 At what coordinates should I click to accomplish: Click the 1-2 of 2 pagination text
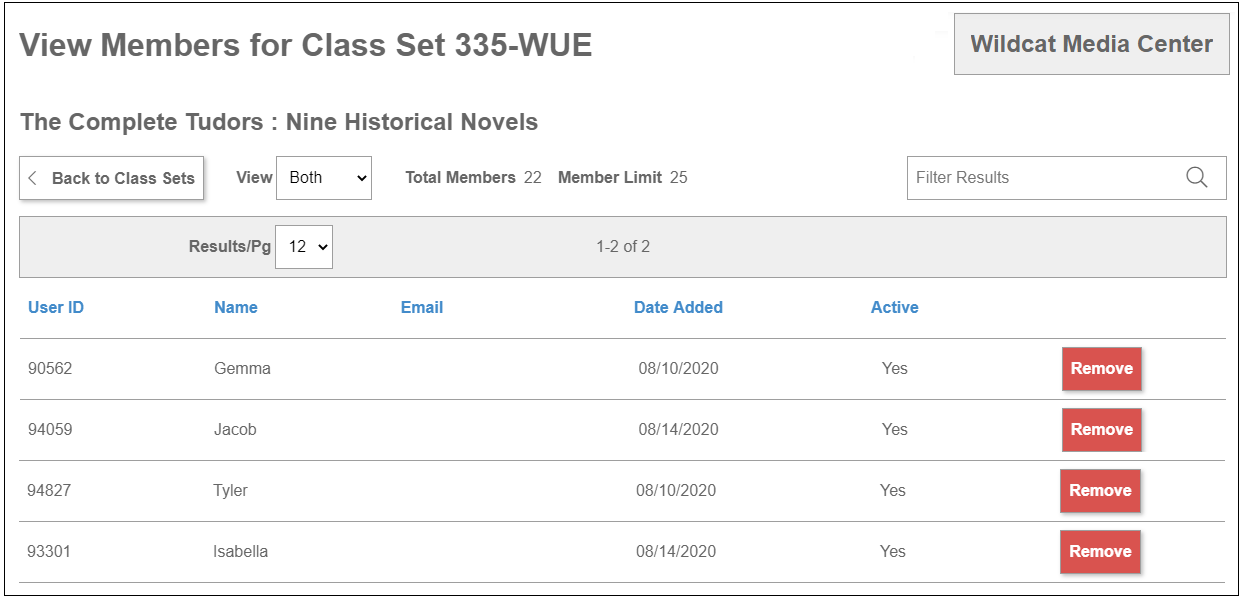[x=623, y=246]
